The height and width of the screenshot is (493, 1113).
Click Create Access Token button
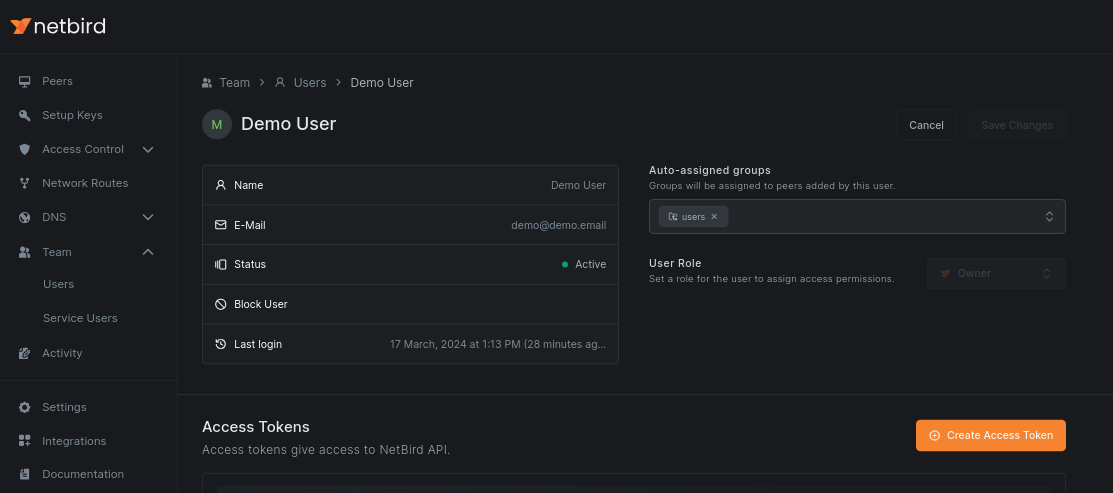coord(990,435)
